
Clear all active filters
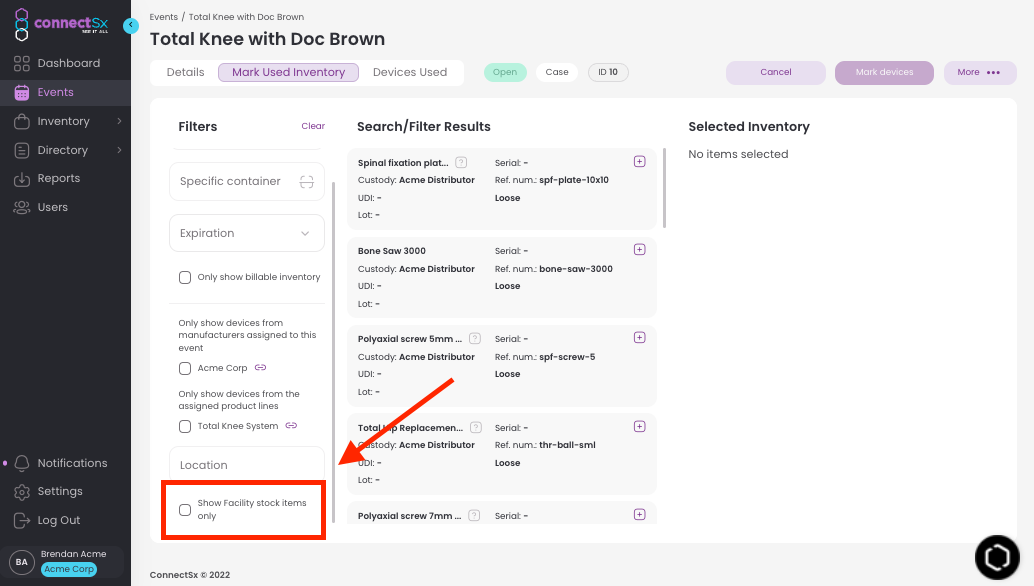pos(313,126)
